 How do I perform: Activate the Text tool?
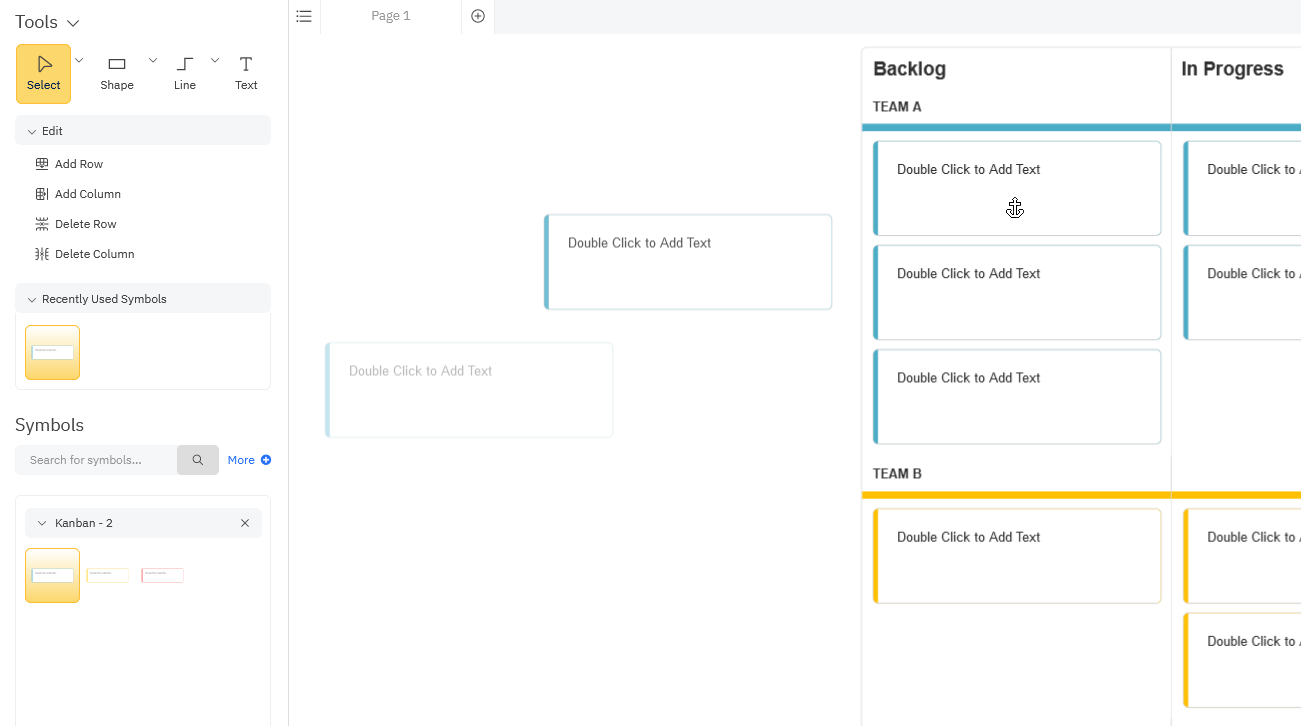click(x=246, y=65)
